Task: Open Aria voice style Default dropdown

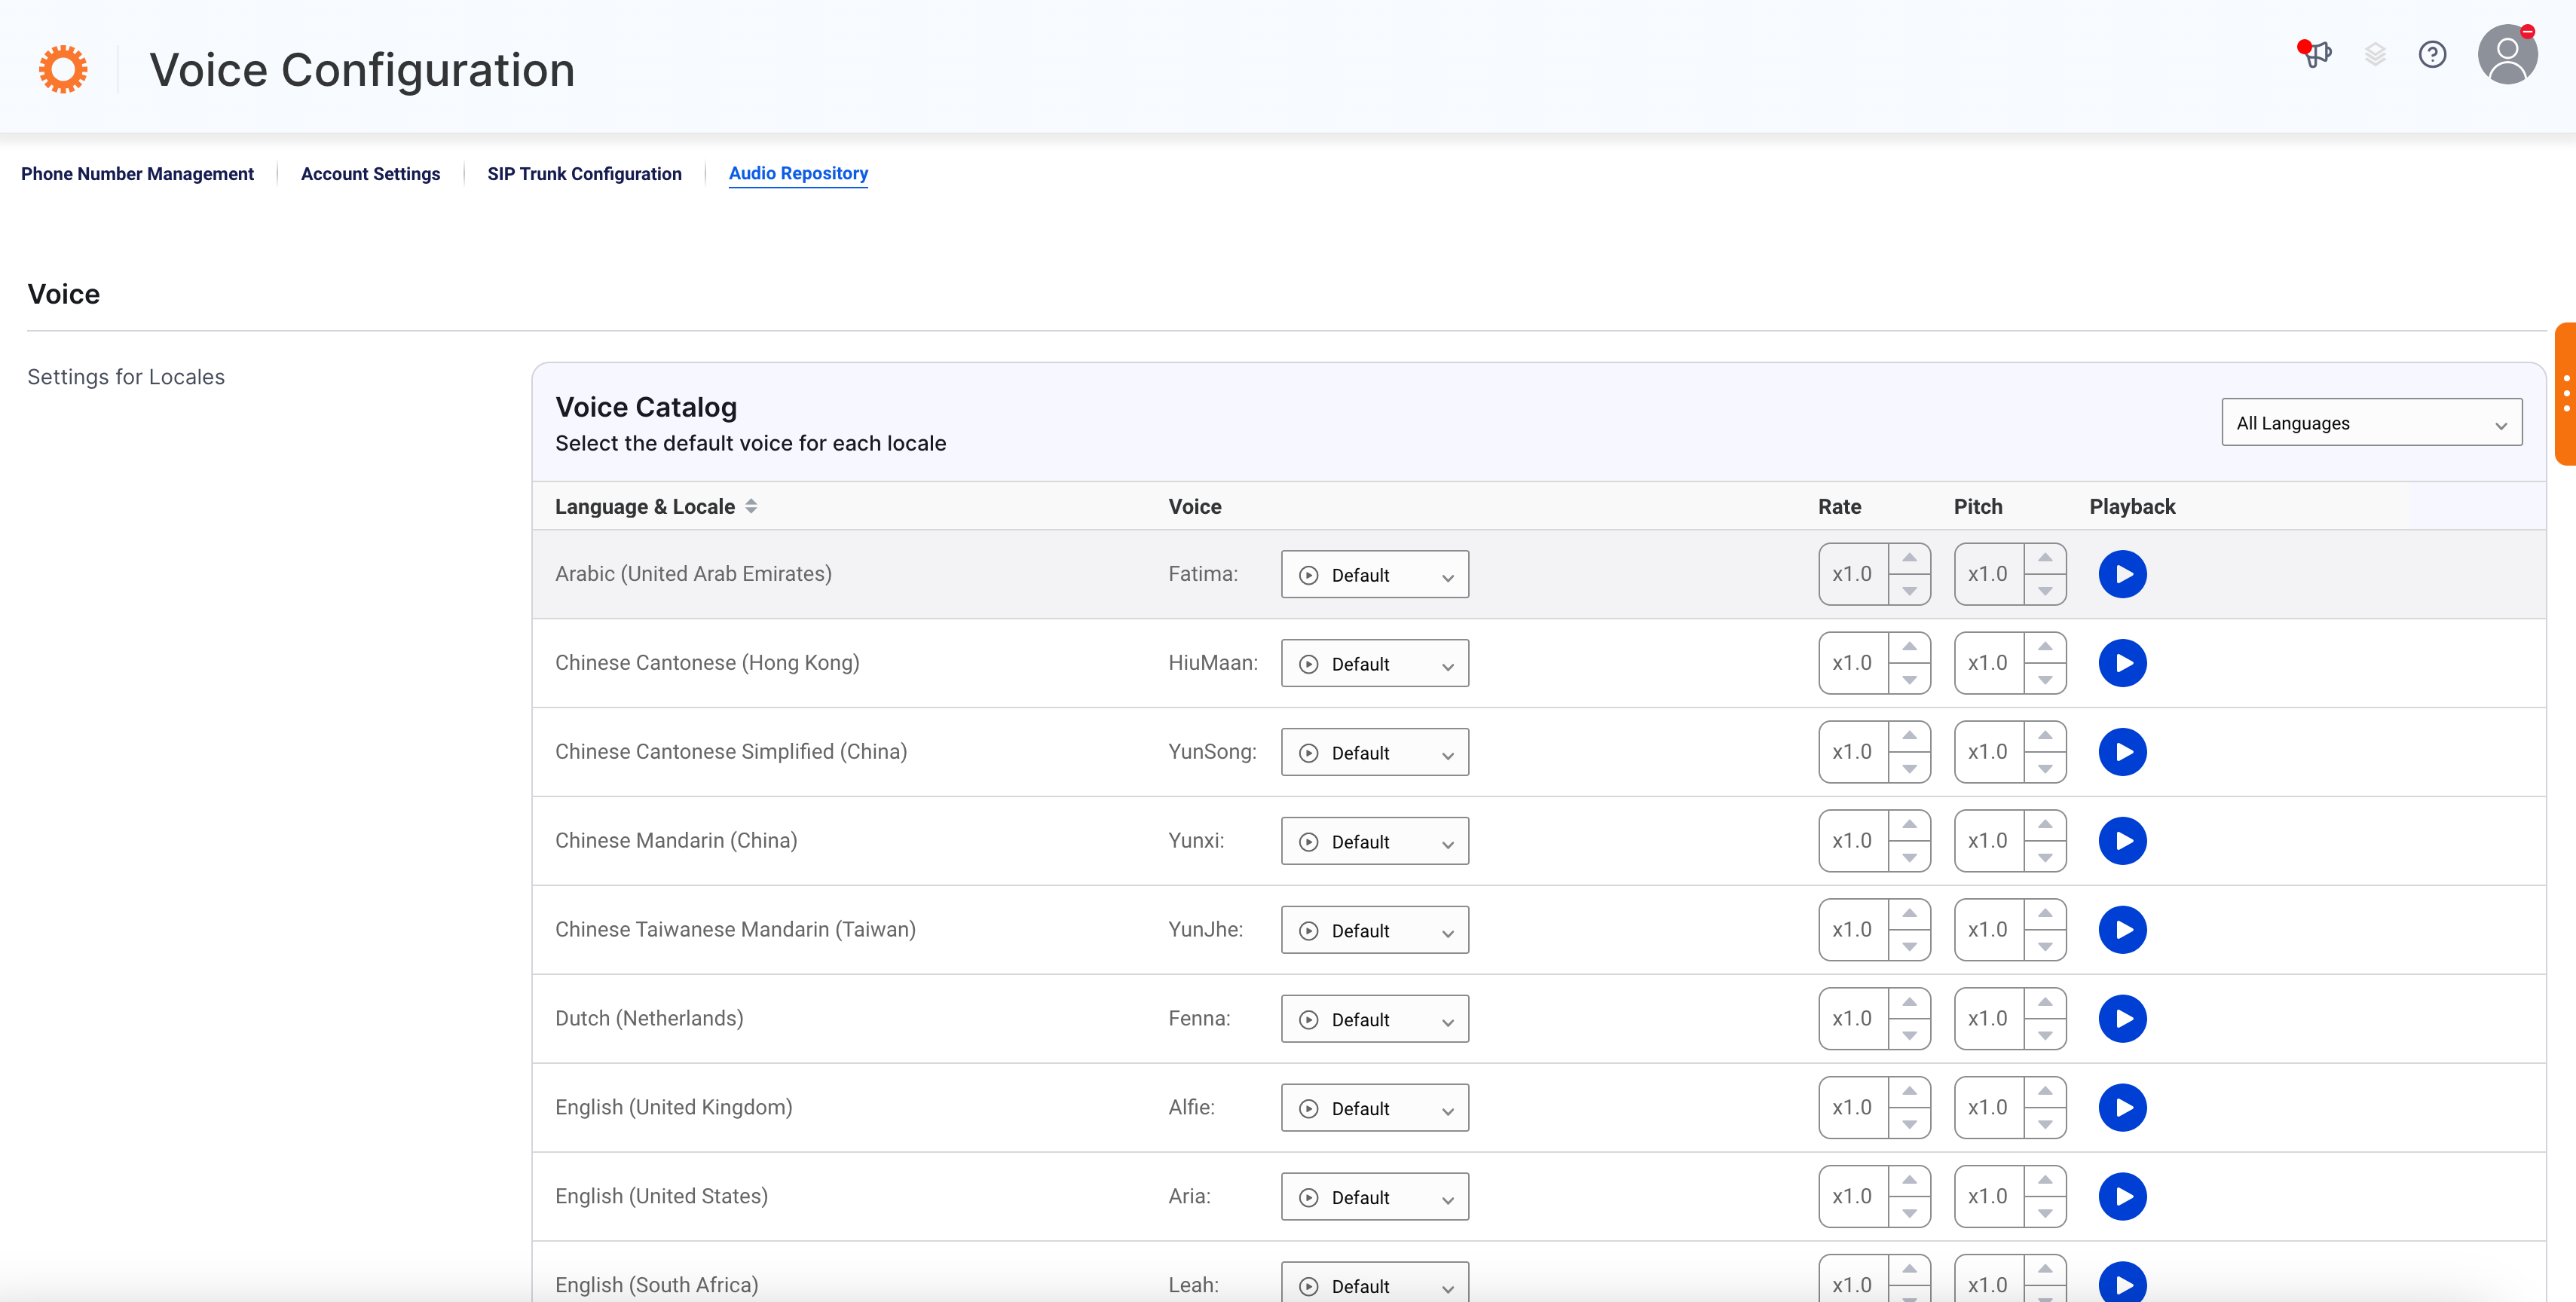Action: pyautogui.click(x=1374, y=1198)
